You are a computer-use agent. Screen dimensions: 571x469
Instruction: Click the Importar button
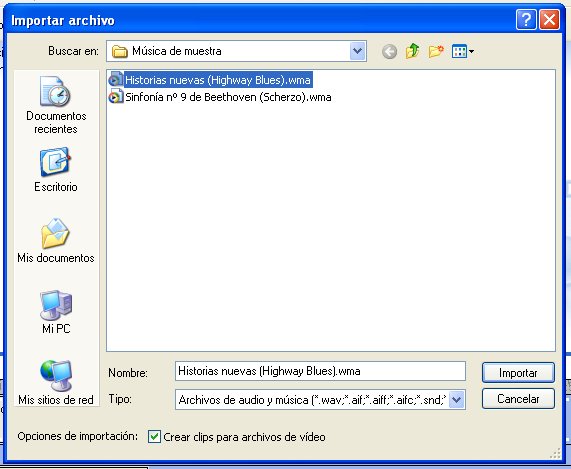[518, 373]
